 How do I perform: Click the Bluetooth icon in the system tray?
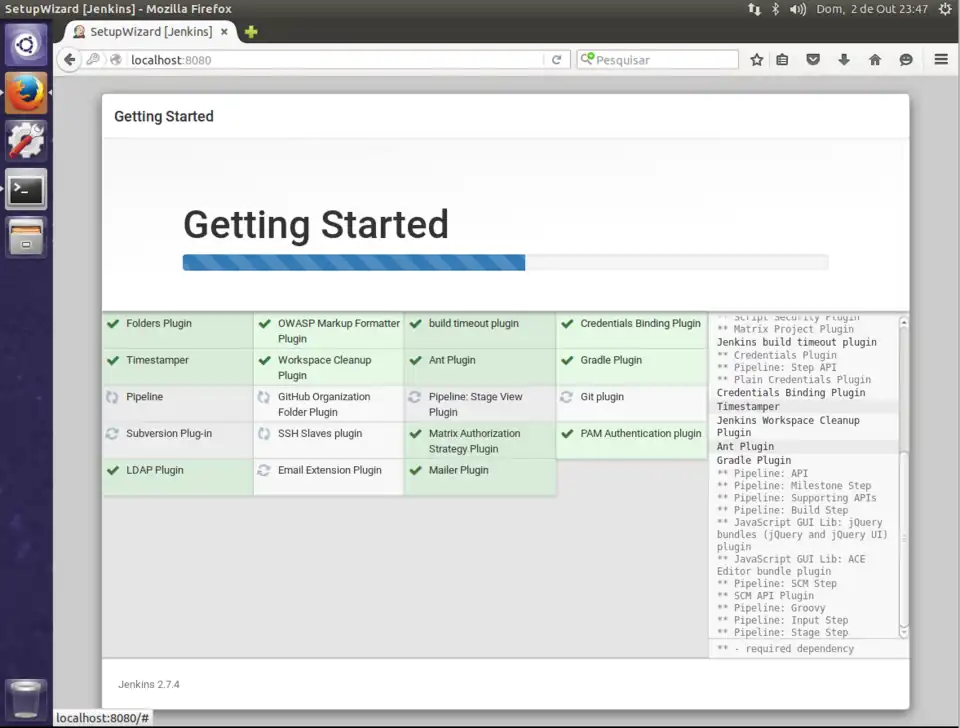pos(778,9)
